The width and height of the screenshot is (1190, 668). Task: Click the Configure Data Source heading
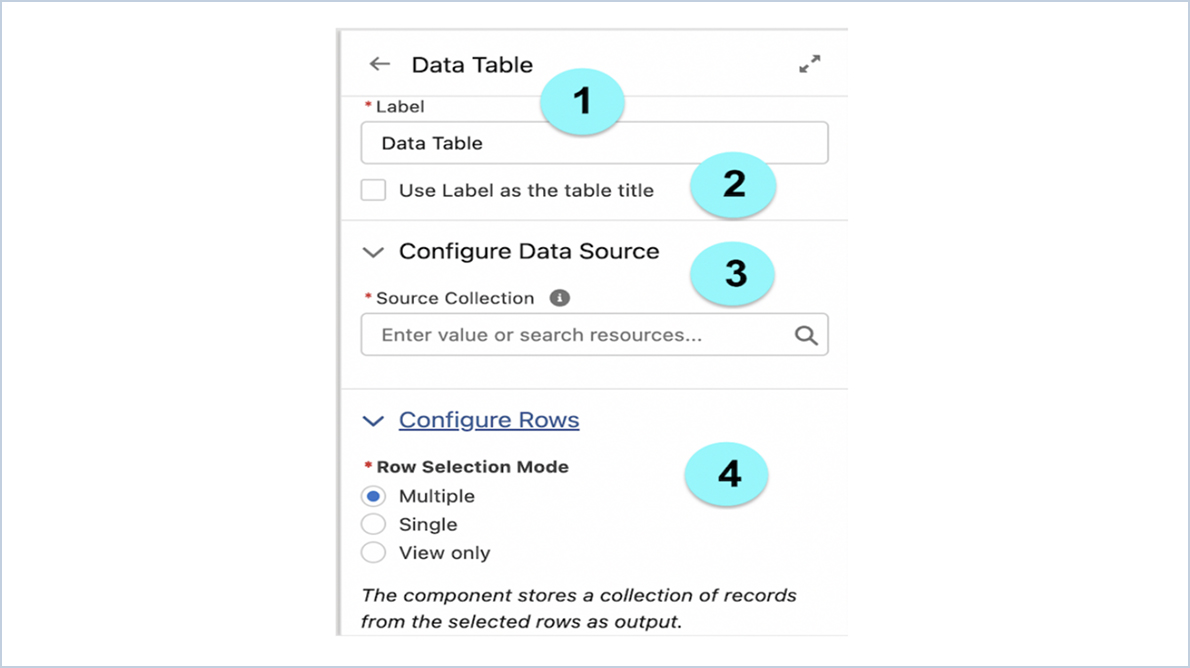[x=530, y=251]
